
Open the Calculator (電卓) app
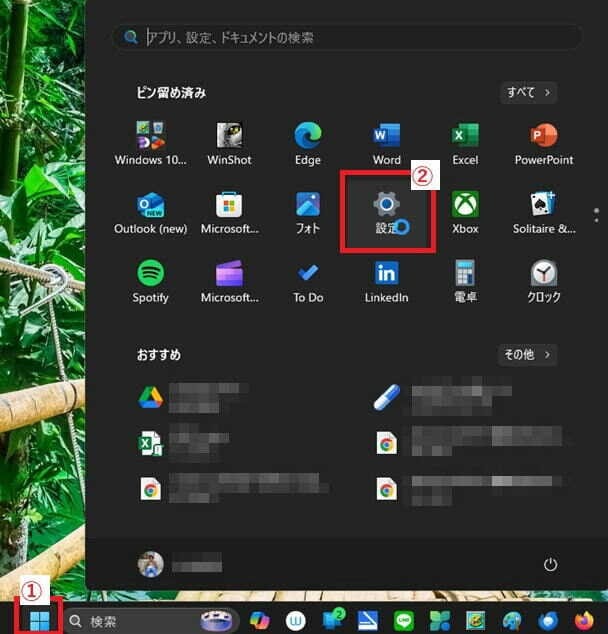pyautogui.click(x=465, y=278)
